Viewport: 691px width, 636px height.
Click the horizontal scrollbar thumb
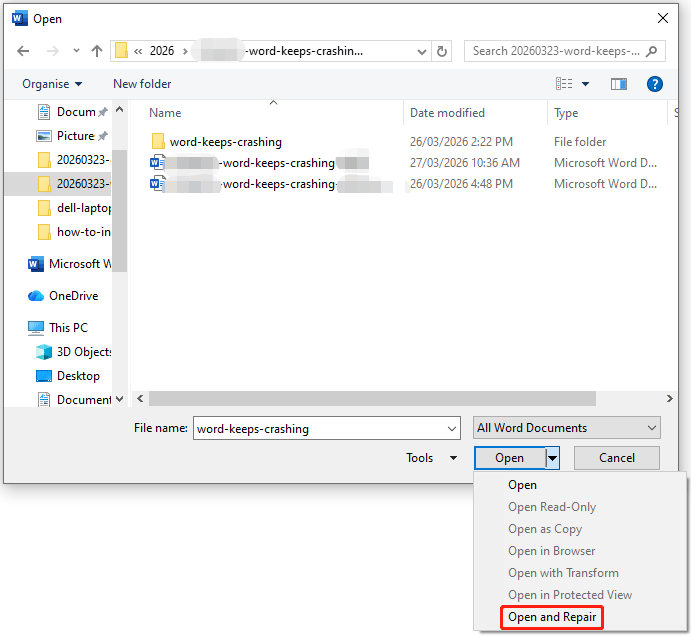(x=372, y=399)
